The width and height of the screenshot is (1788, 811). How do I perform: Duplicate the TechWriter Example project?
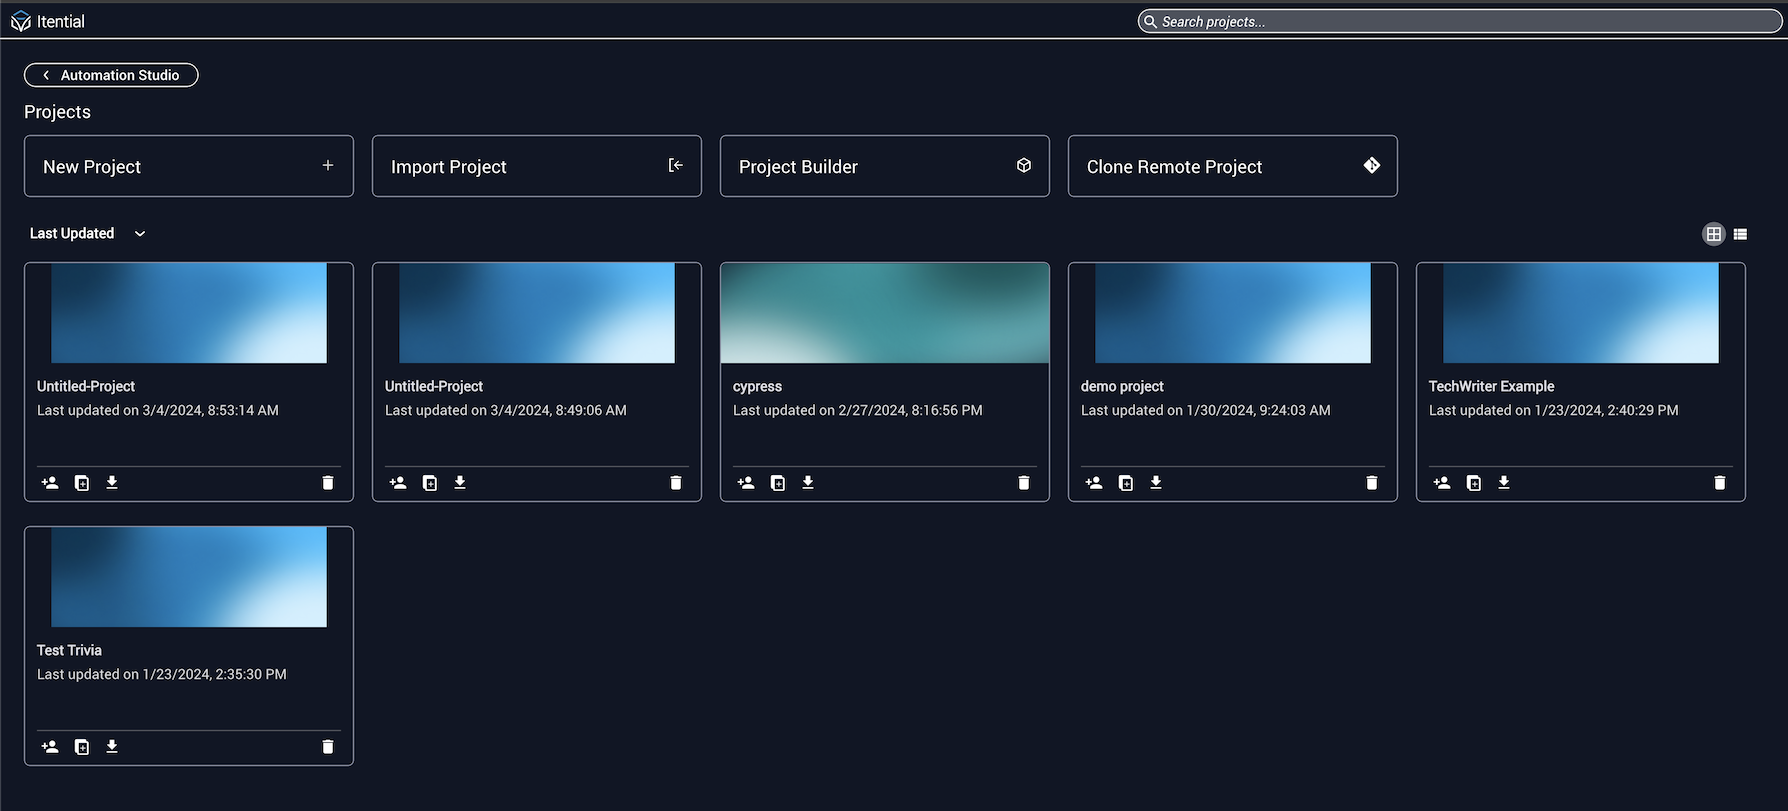pos(1473,483)
